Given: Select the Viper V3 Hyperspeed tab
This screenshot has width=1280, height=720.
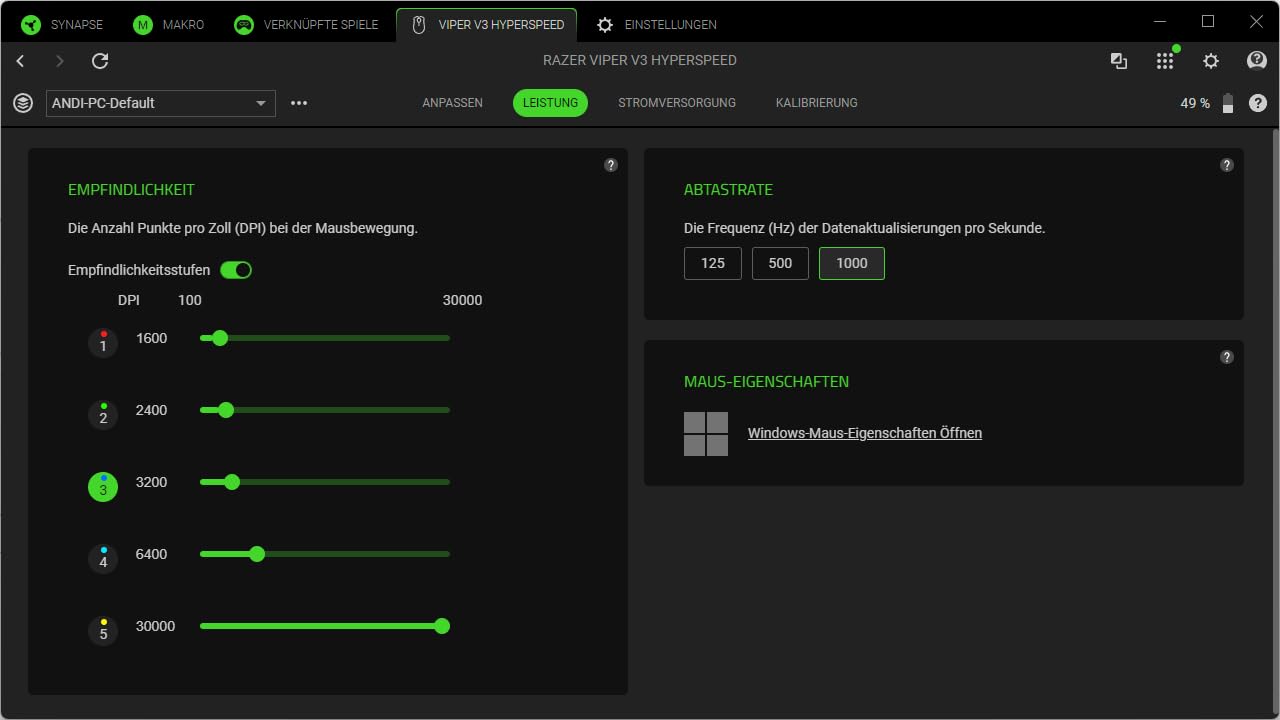Looking at the screenshot, I should pyautogui.click(x=487, y=24).
